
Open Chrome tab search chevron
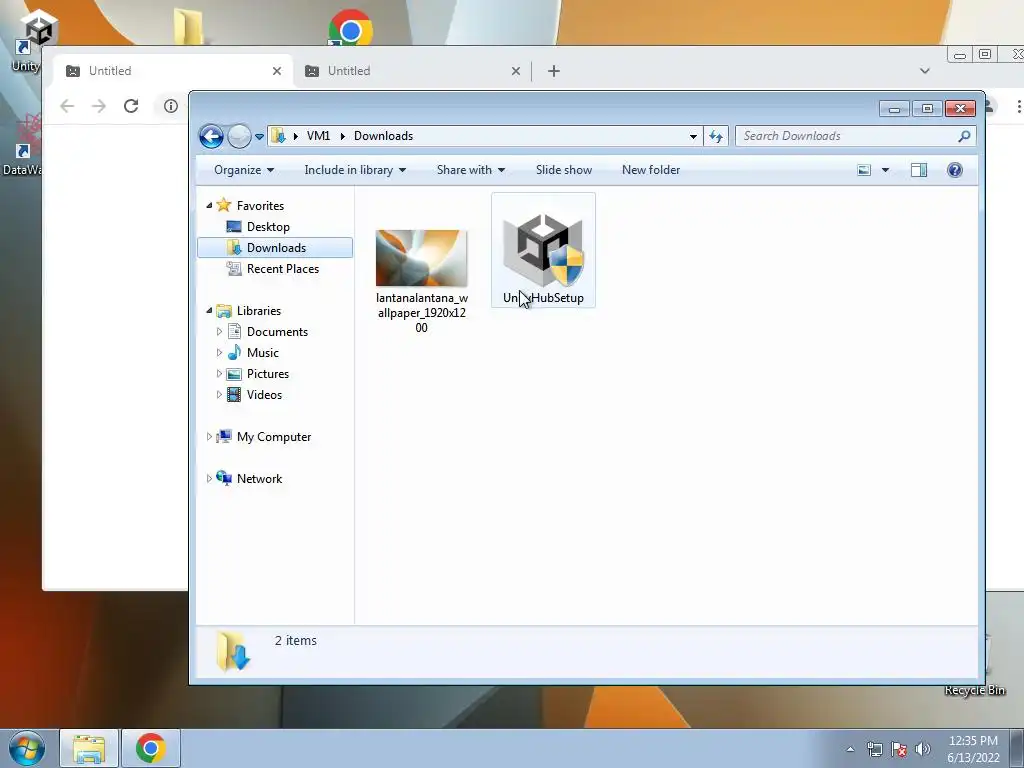[925, 71]
